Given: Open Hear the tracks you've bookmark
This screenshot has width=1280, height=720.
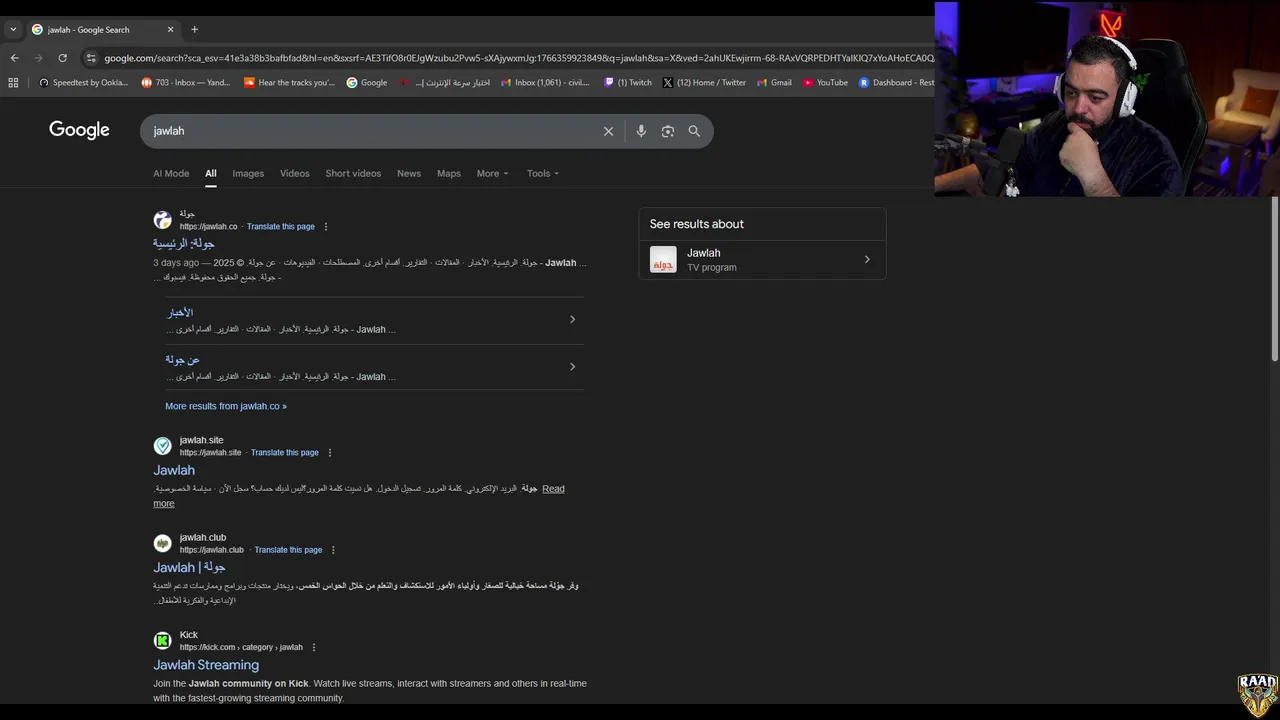Looking at the screenshot, I should point(290,83).
